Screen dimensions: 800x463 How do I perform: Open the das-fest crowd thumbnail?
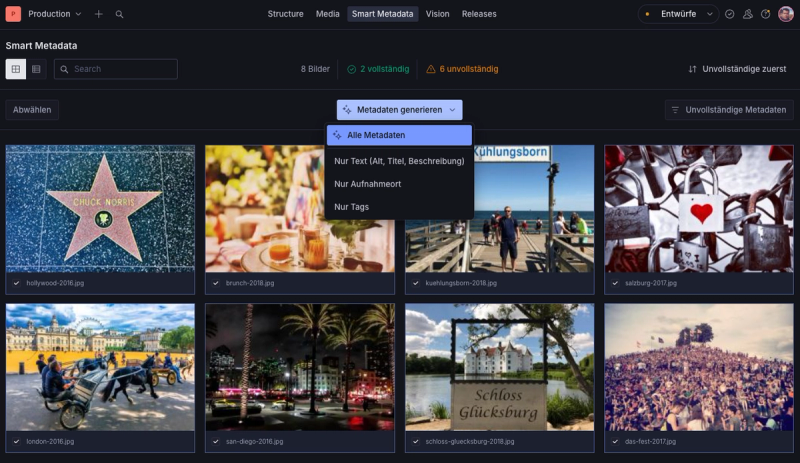tap(699, 367)
